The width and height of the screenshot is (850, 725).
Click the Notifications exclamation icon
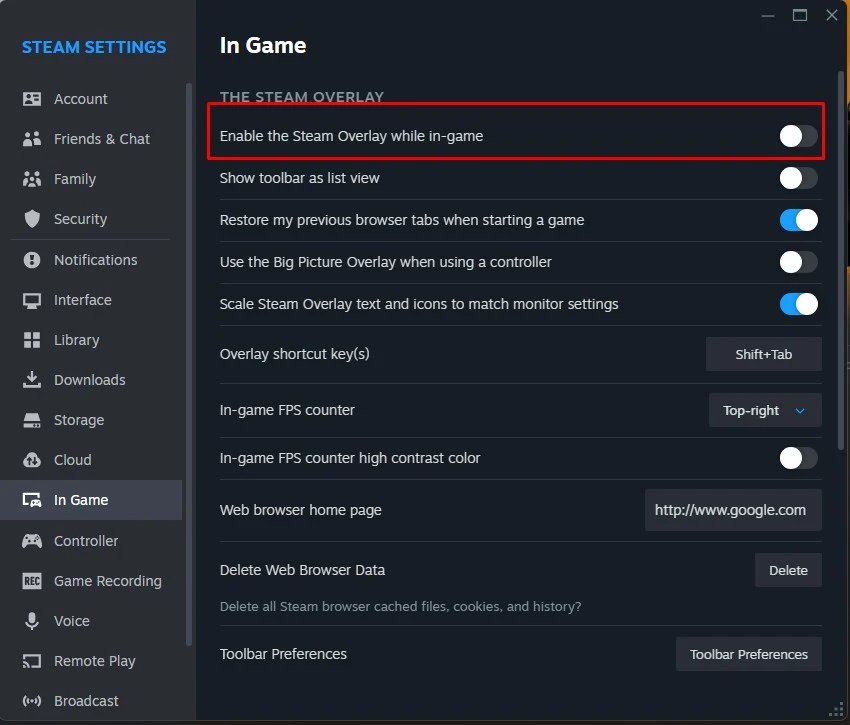(32, 260)
